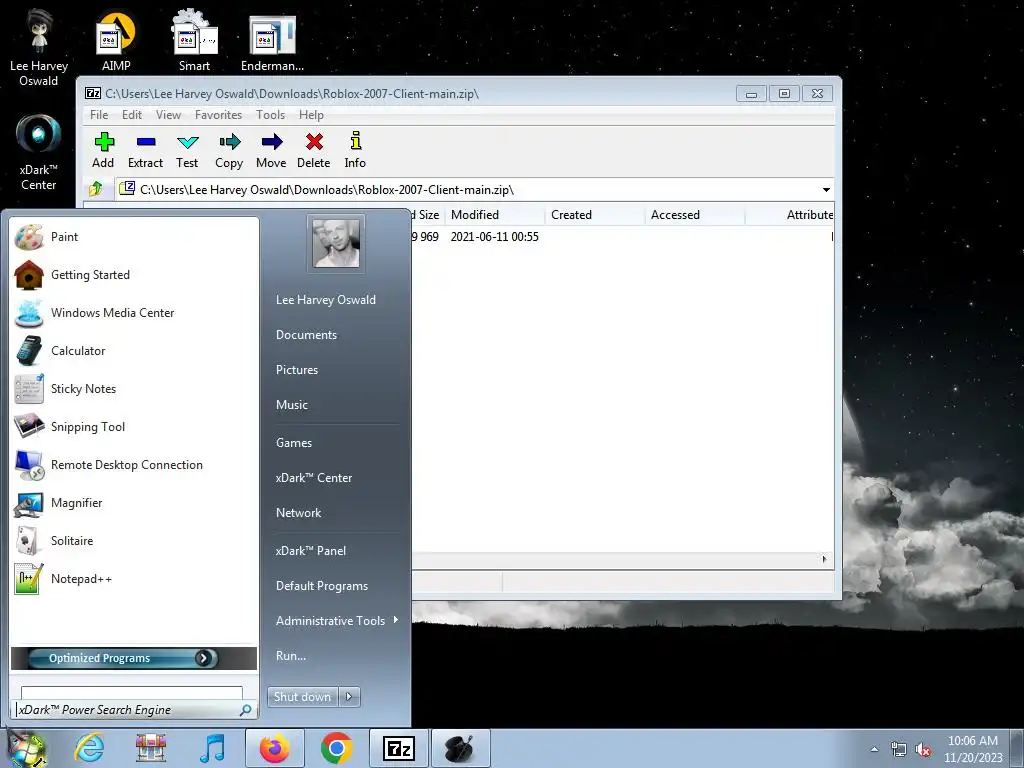Open the Edit menu
The image size is (1024, 768).
(132, 115)
